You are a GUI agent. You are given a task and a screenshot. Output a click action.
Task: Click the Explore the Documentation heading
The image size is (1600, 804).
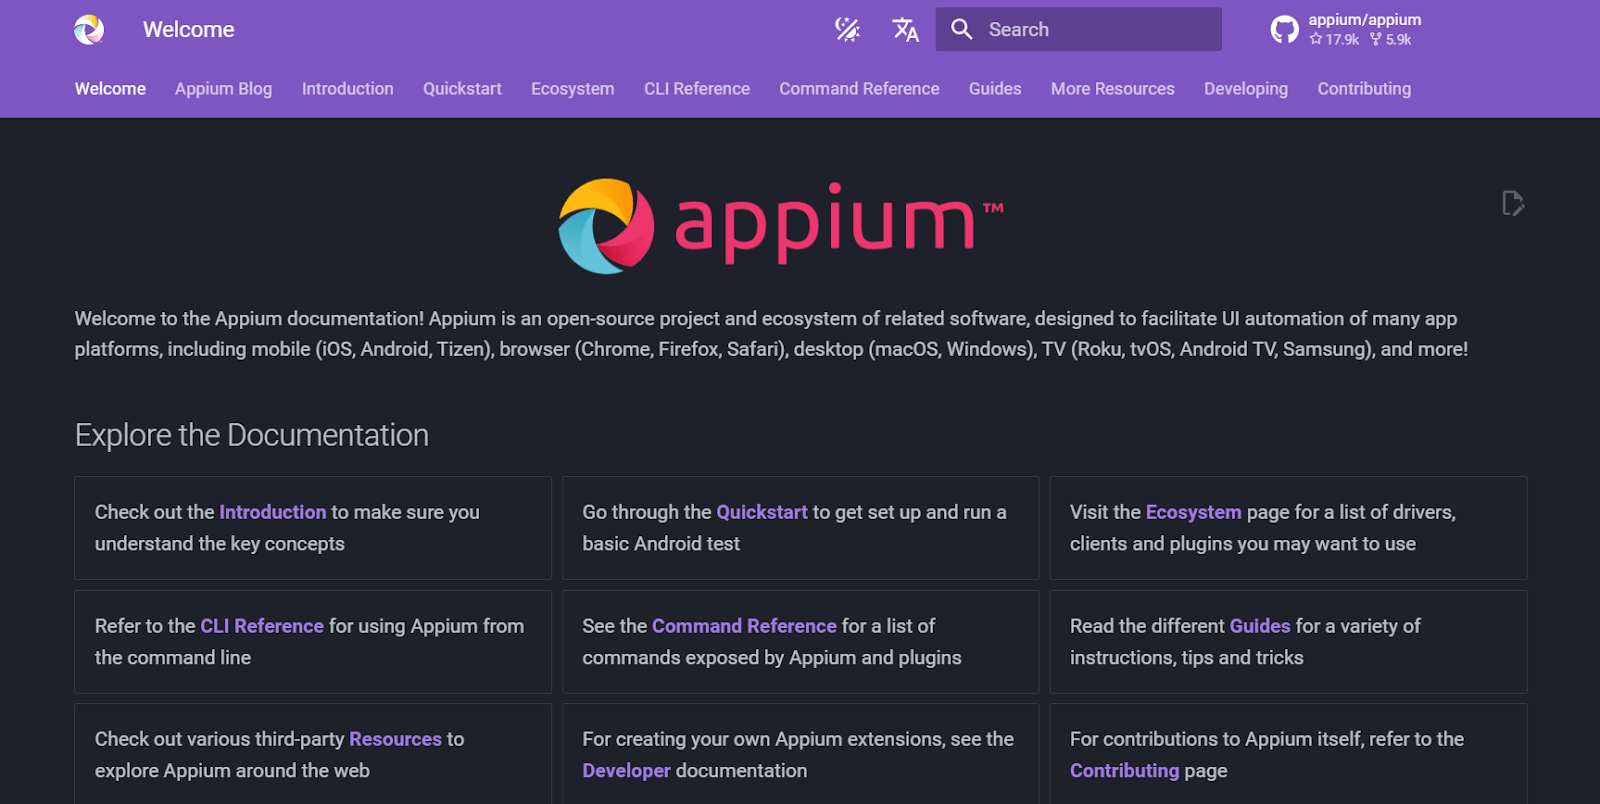252,435
